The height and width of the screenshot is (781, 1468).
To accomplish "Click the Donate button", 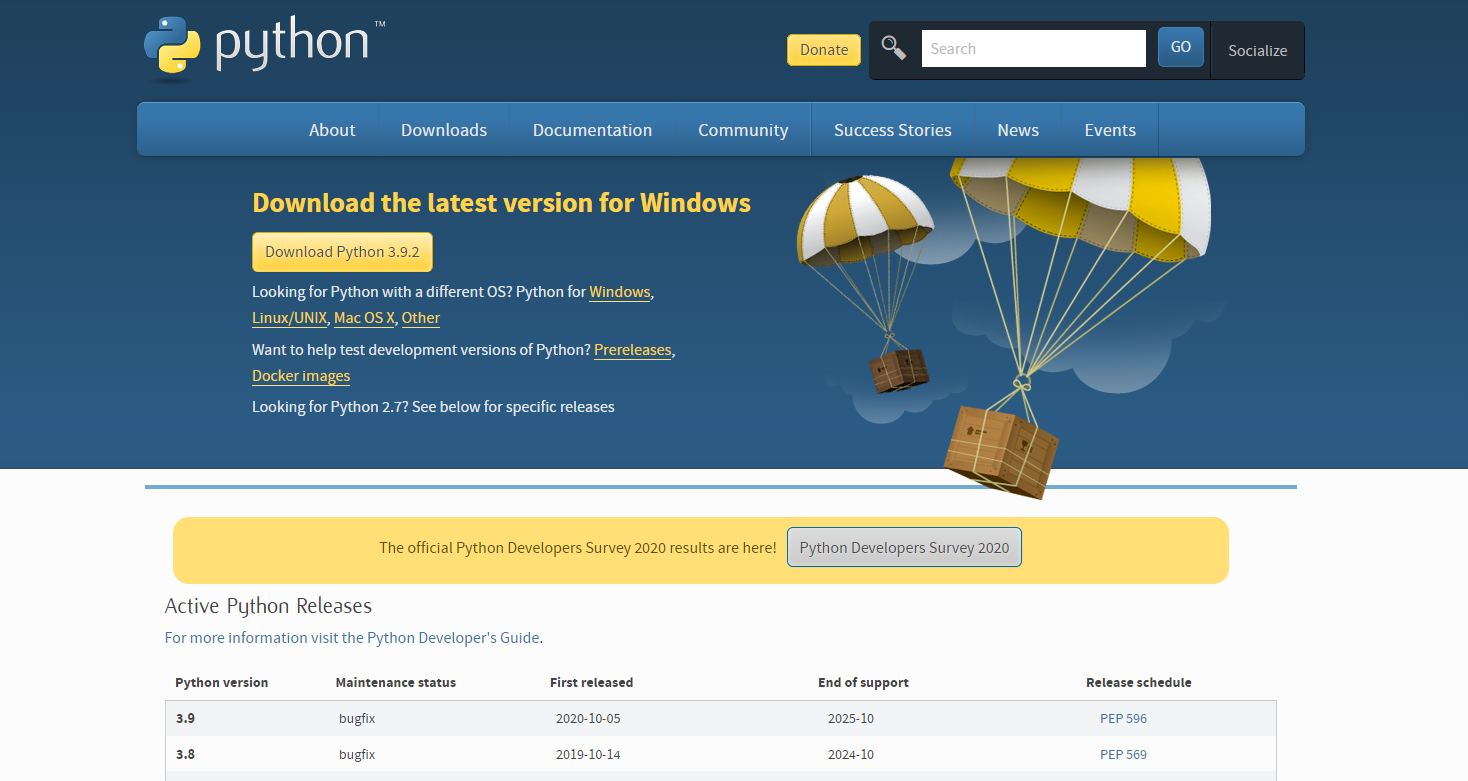I will click(824, 50).
